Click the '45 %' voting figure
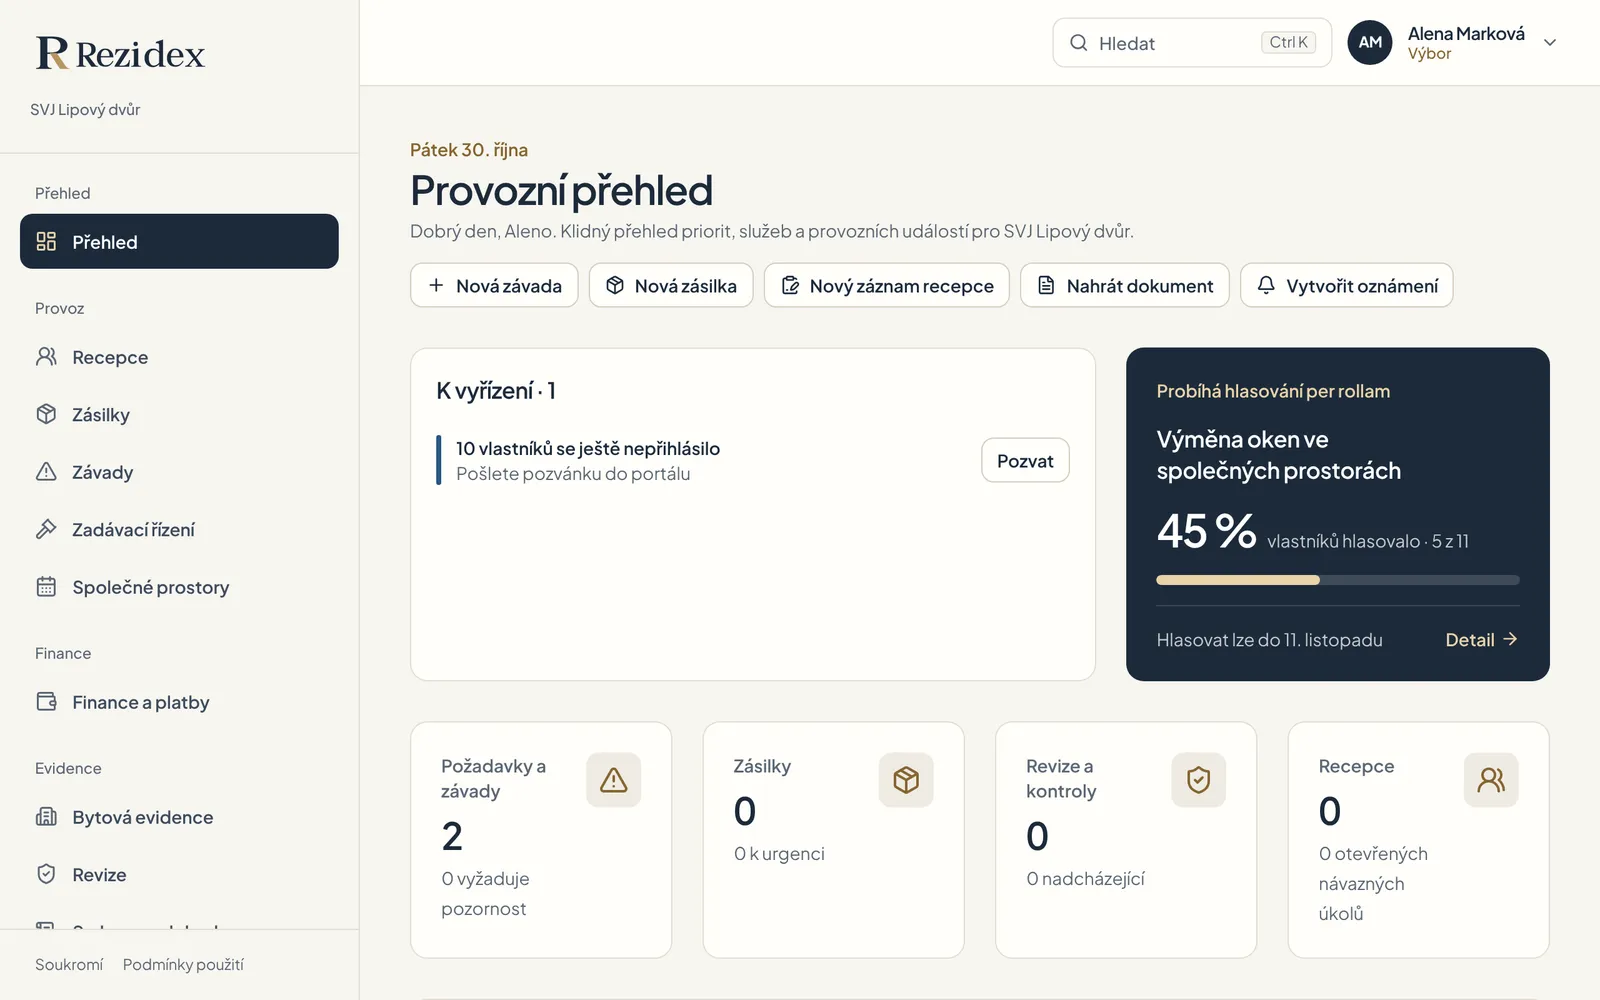The width and height of the screenshot is (1600, 1000). pyautogui.click(x=1206, y=531)
